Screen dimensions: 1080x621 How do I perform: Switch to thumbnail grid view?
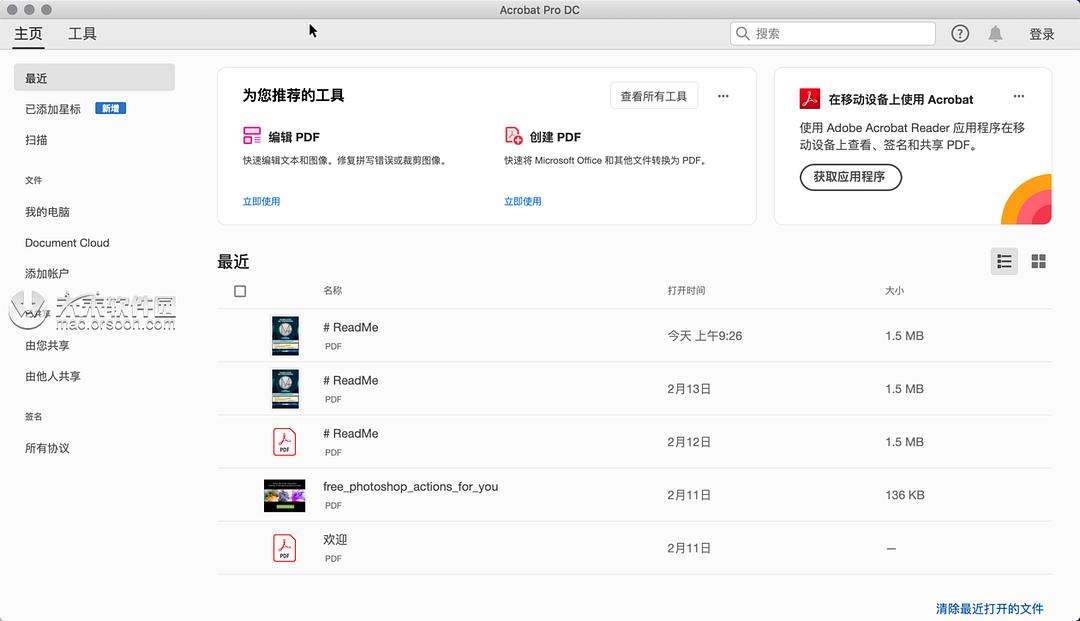1038,261
